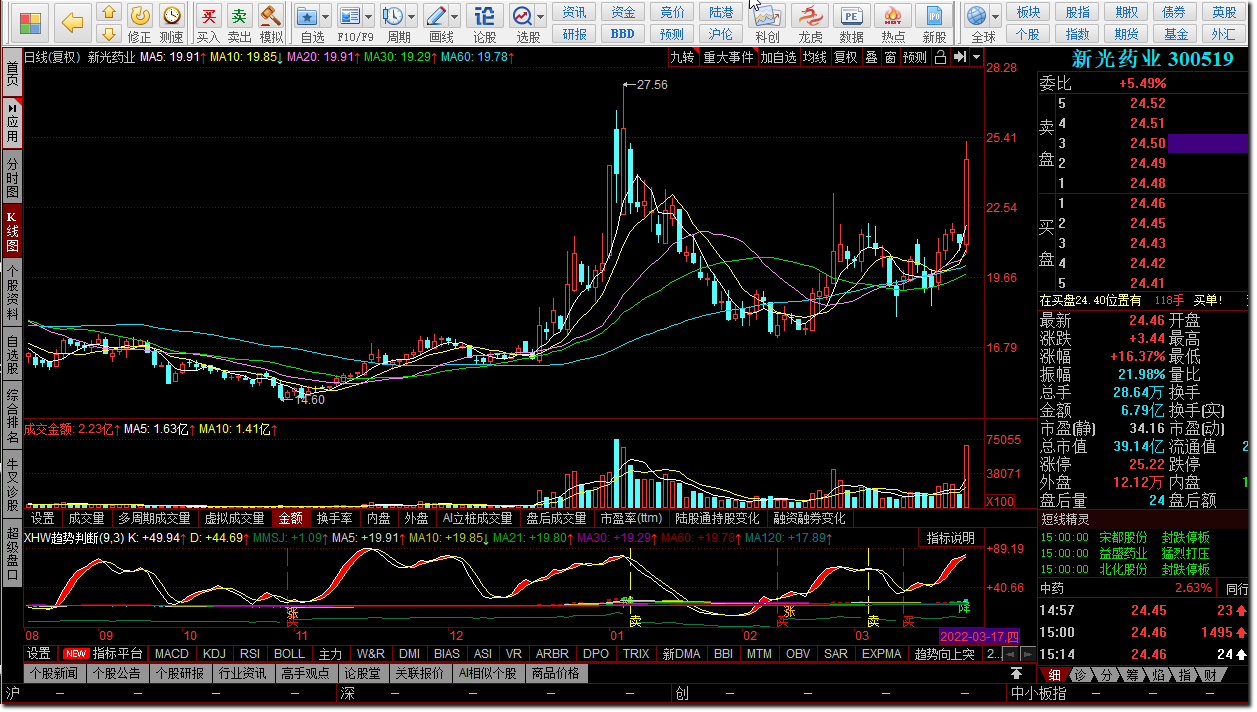The height and width of the screenshot is (712, 1257).
Task: Expand the 周期 period dropdown arrow
Action: (x=410, y=16)
